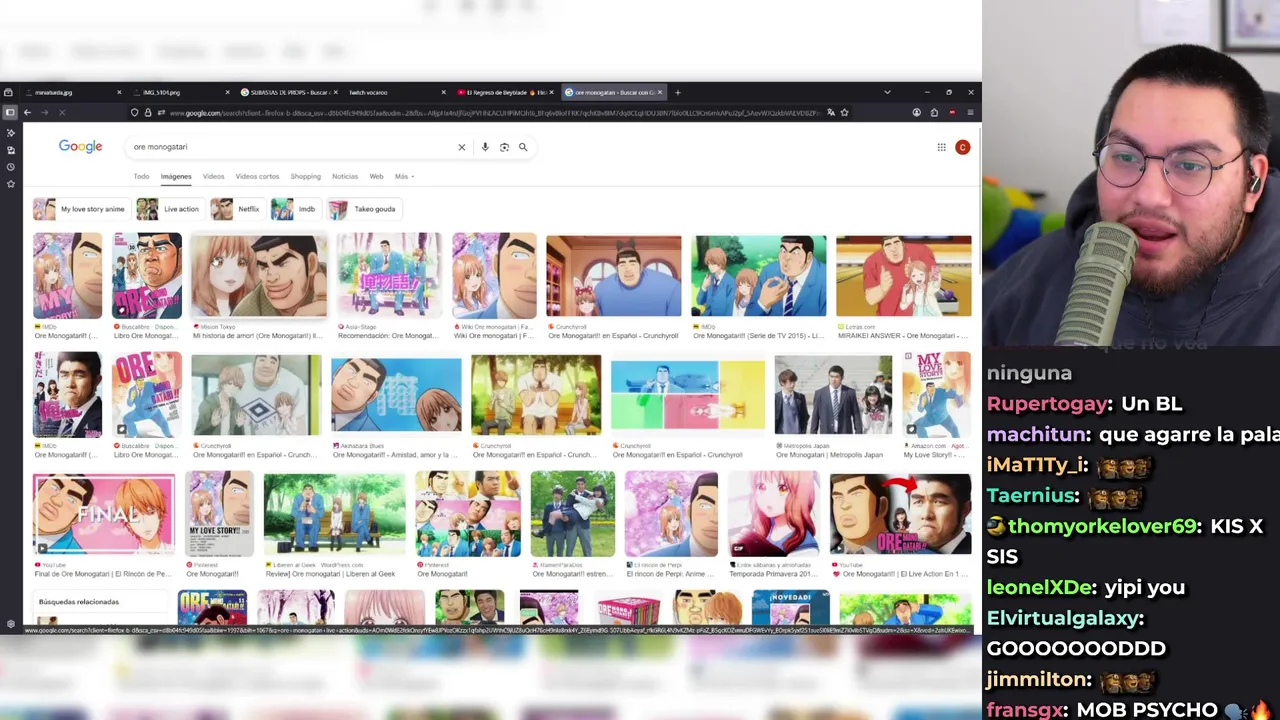This screenshot has height=720, width=1280.
Task: Close the ore monogatari tab
Action: pos(661,92)
